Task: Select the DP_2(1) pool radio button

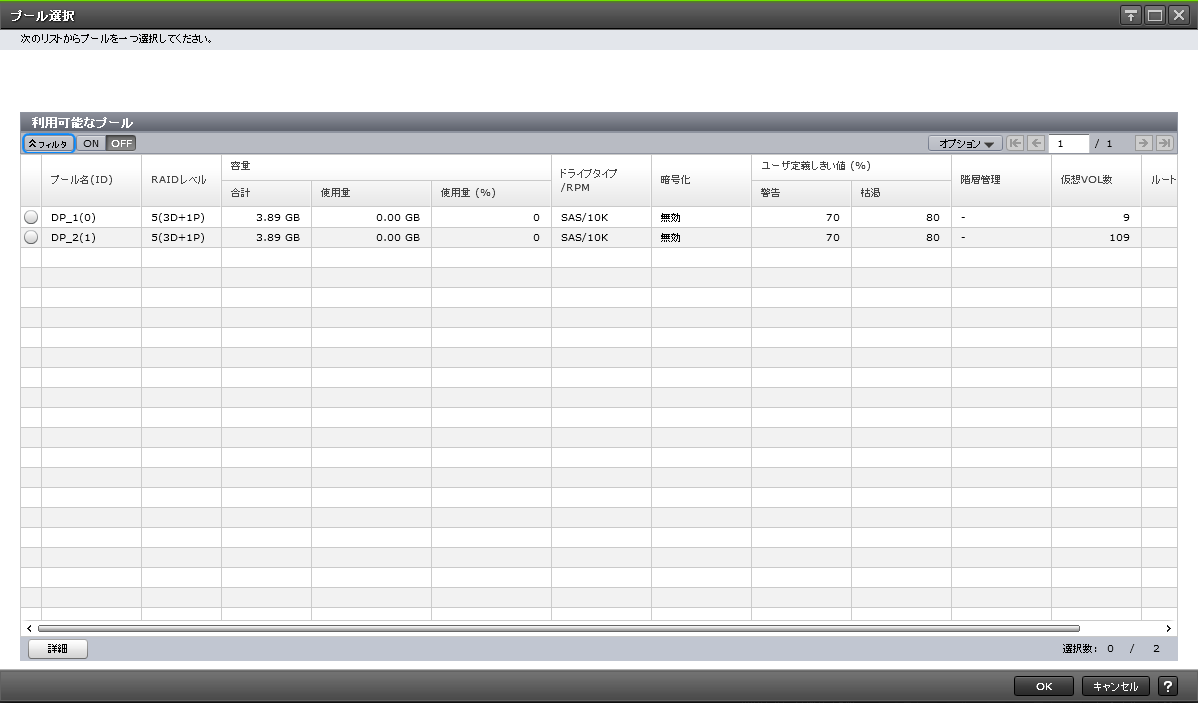Action: click(x=31, y=237)
